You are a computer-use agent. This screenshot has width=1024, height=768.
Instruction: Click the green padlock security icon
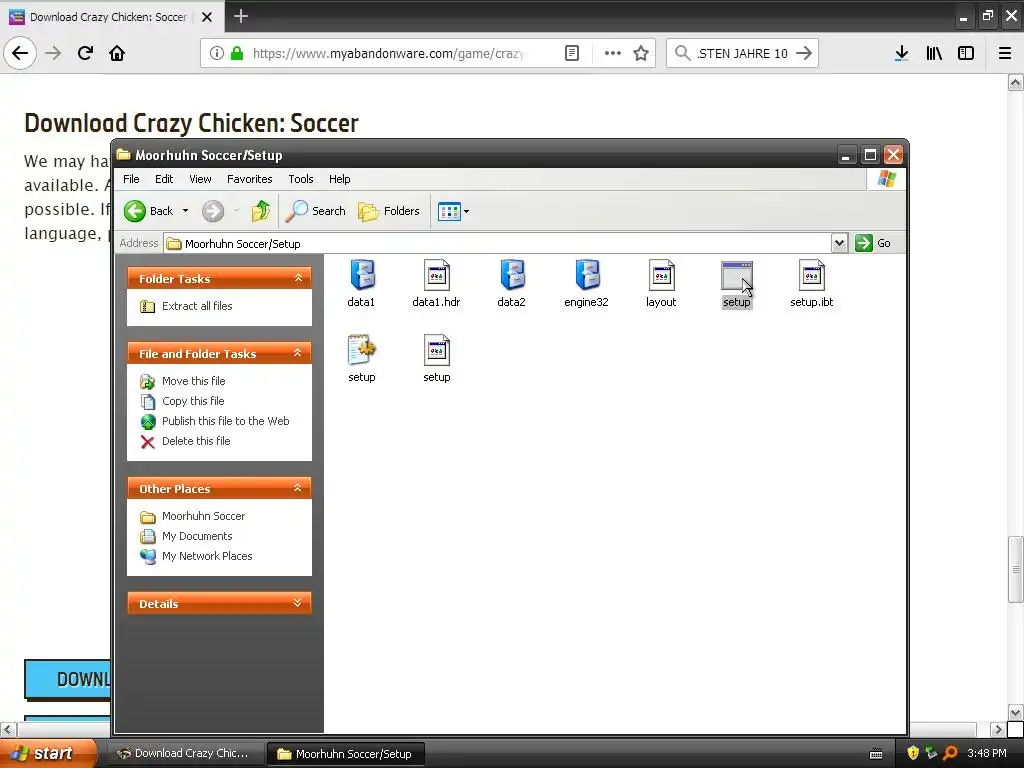237,53
